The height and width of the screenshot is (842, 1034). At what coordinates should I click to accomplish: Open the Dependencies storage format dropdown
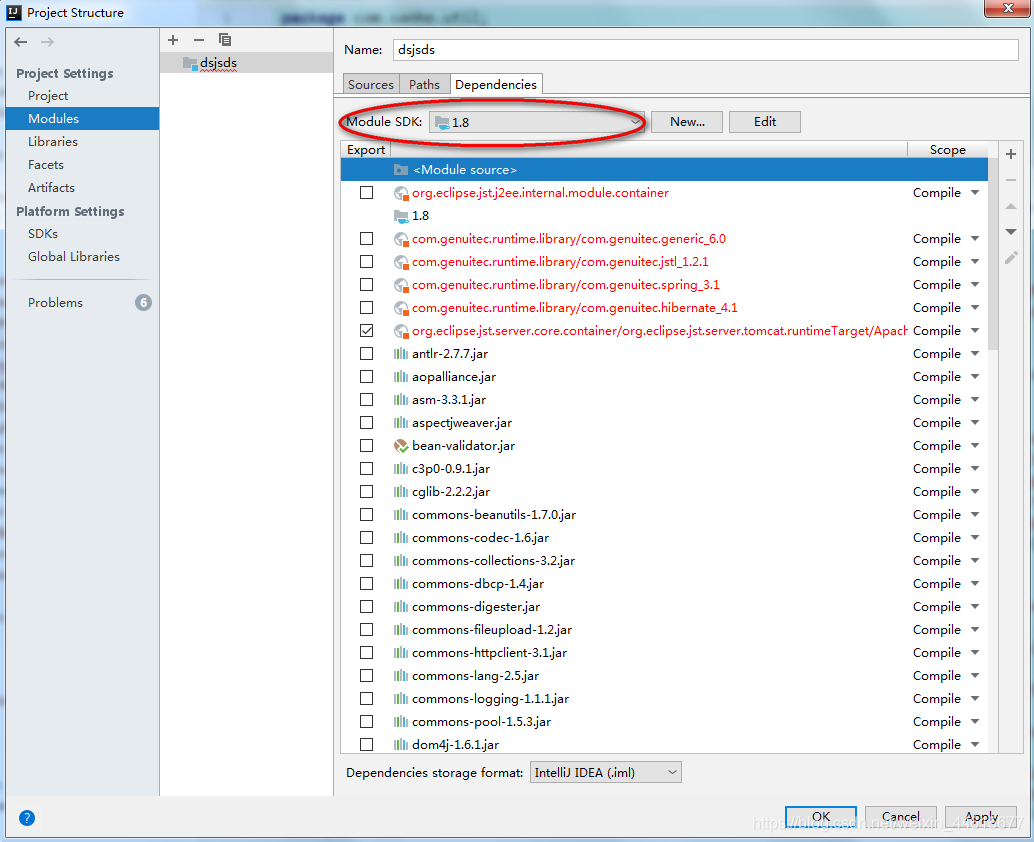[x=605, y=773]
